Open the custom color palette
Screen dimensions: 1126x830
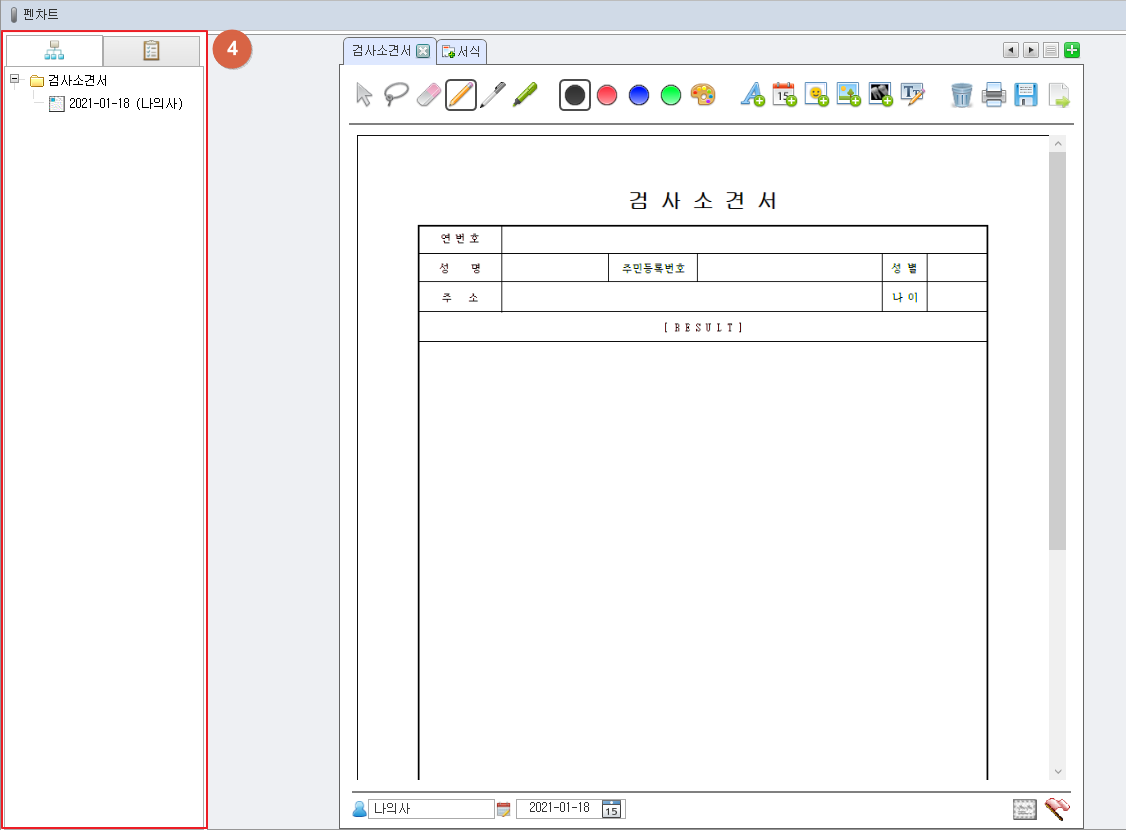[x=703, y=95]
